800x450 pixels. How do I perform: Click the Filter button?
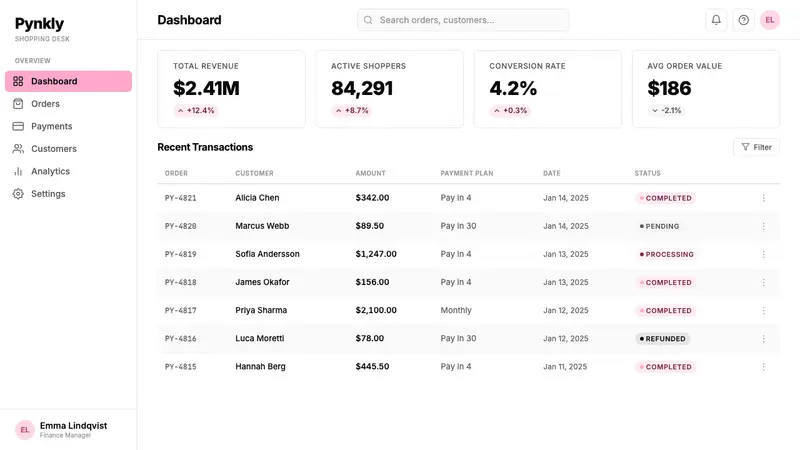[756, 147]
